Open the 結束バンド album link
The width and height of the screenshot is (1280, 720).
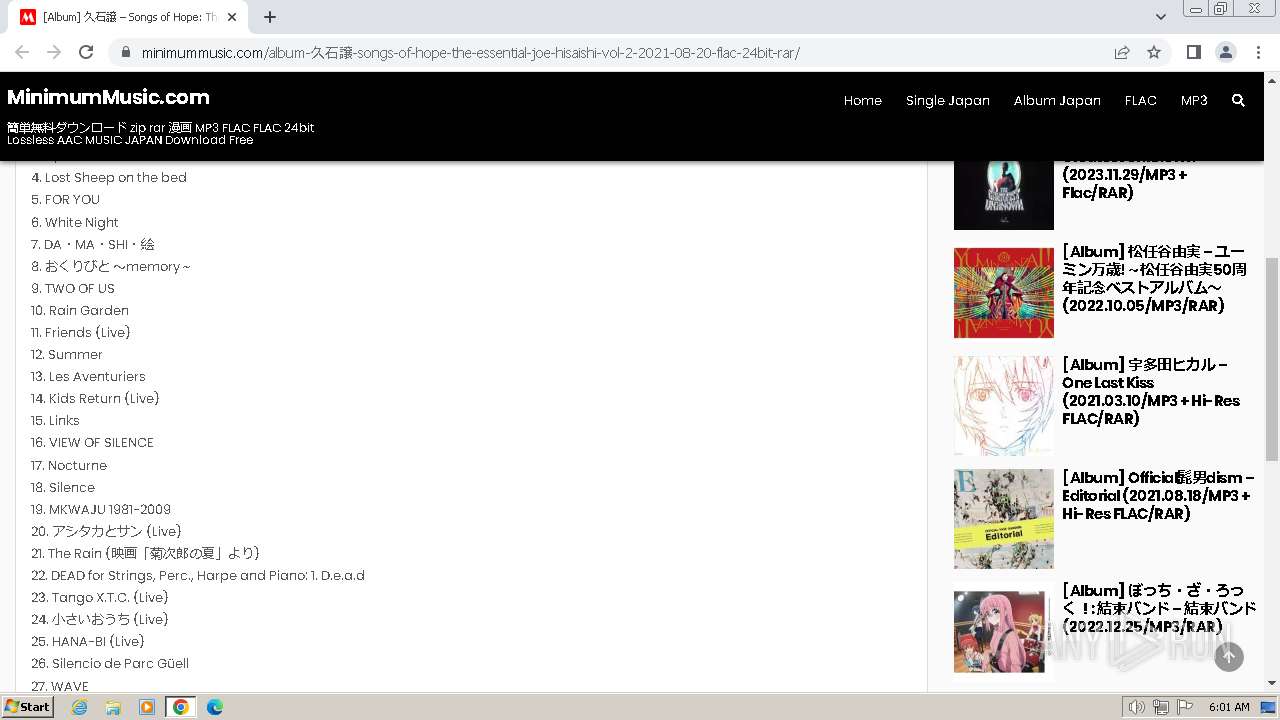[x=1159, y=609]
